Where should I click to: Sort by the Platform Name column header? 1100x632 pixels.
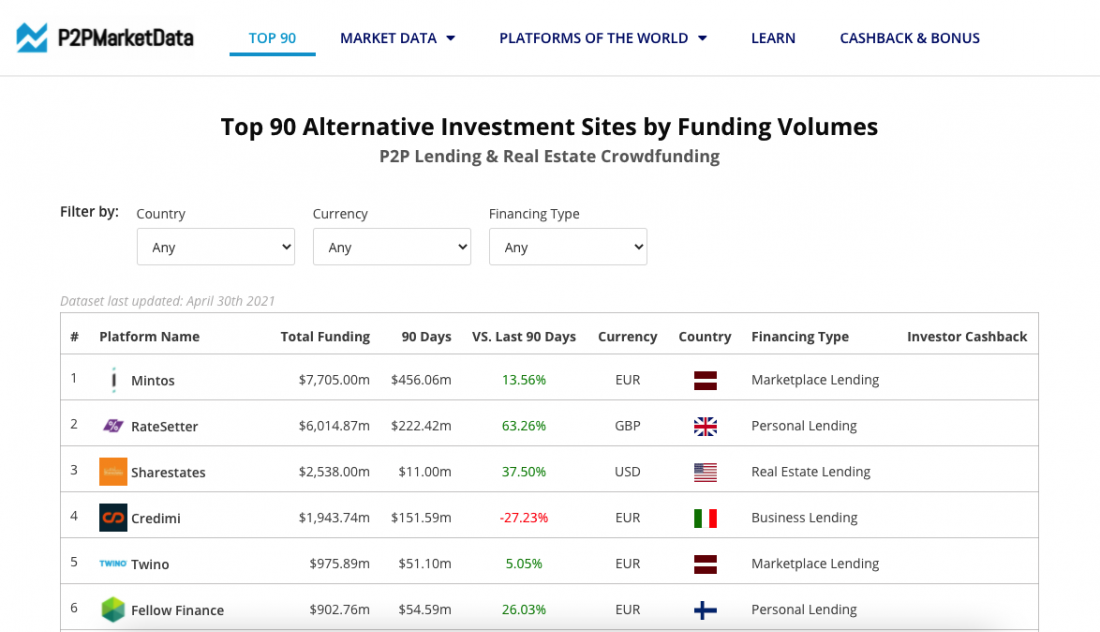click(149, 337)
